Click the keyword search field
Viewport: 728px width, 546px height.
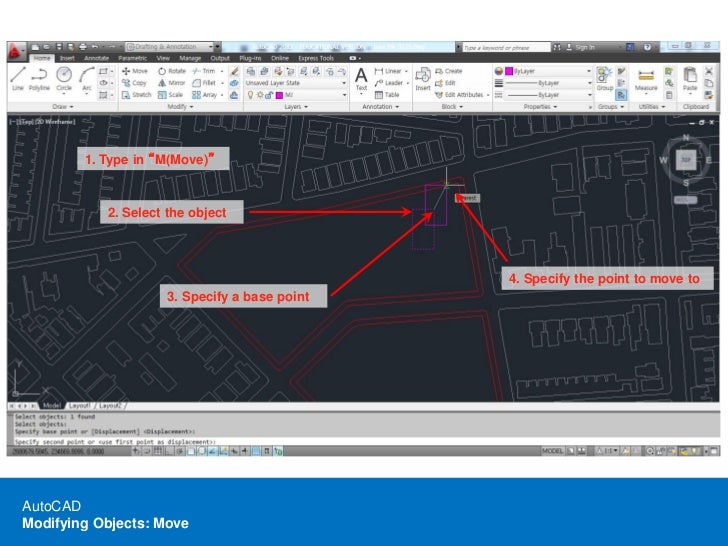(x=506, y=47)
